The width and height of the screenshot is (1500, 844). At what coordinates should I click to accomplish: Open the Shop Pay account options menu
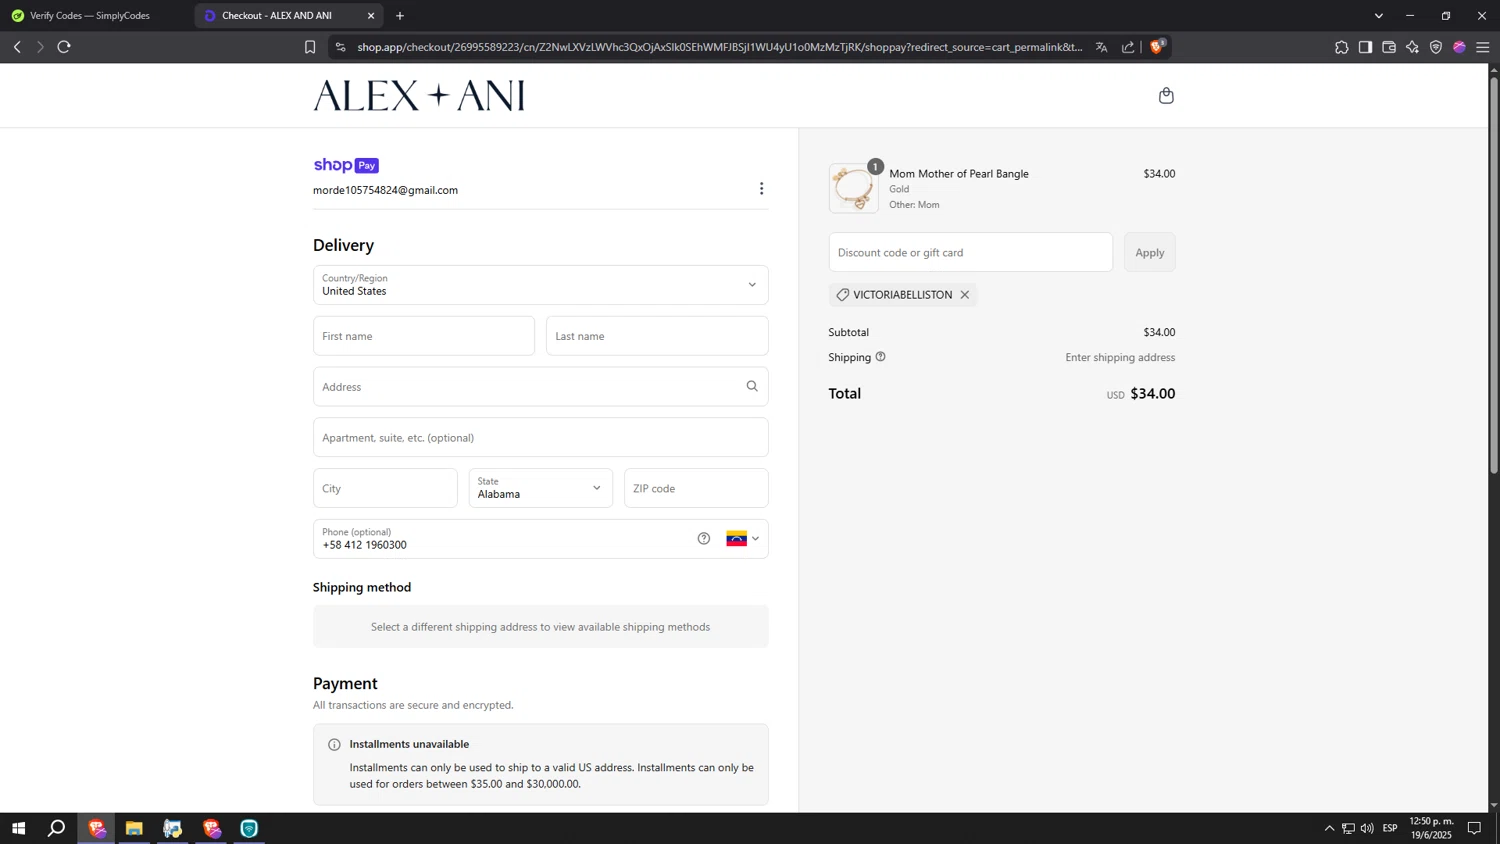point(761,189)
